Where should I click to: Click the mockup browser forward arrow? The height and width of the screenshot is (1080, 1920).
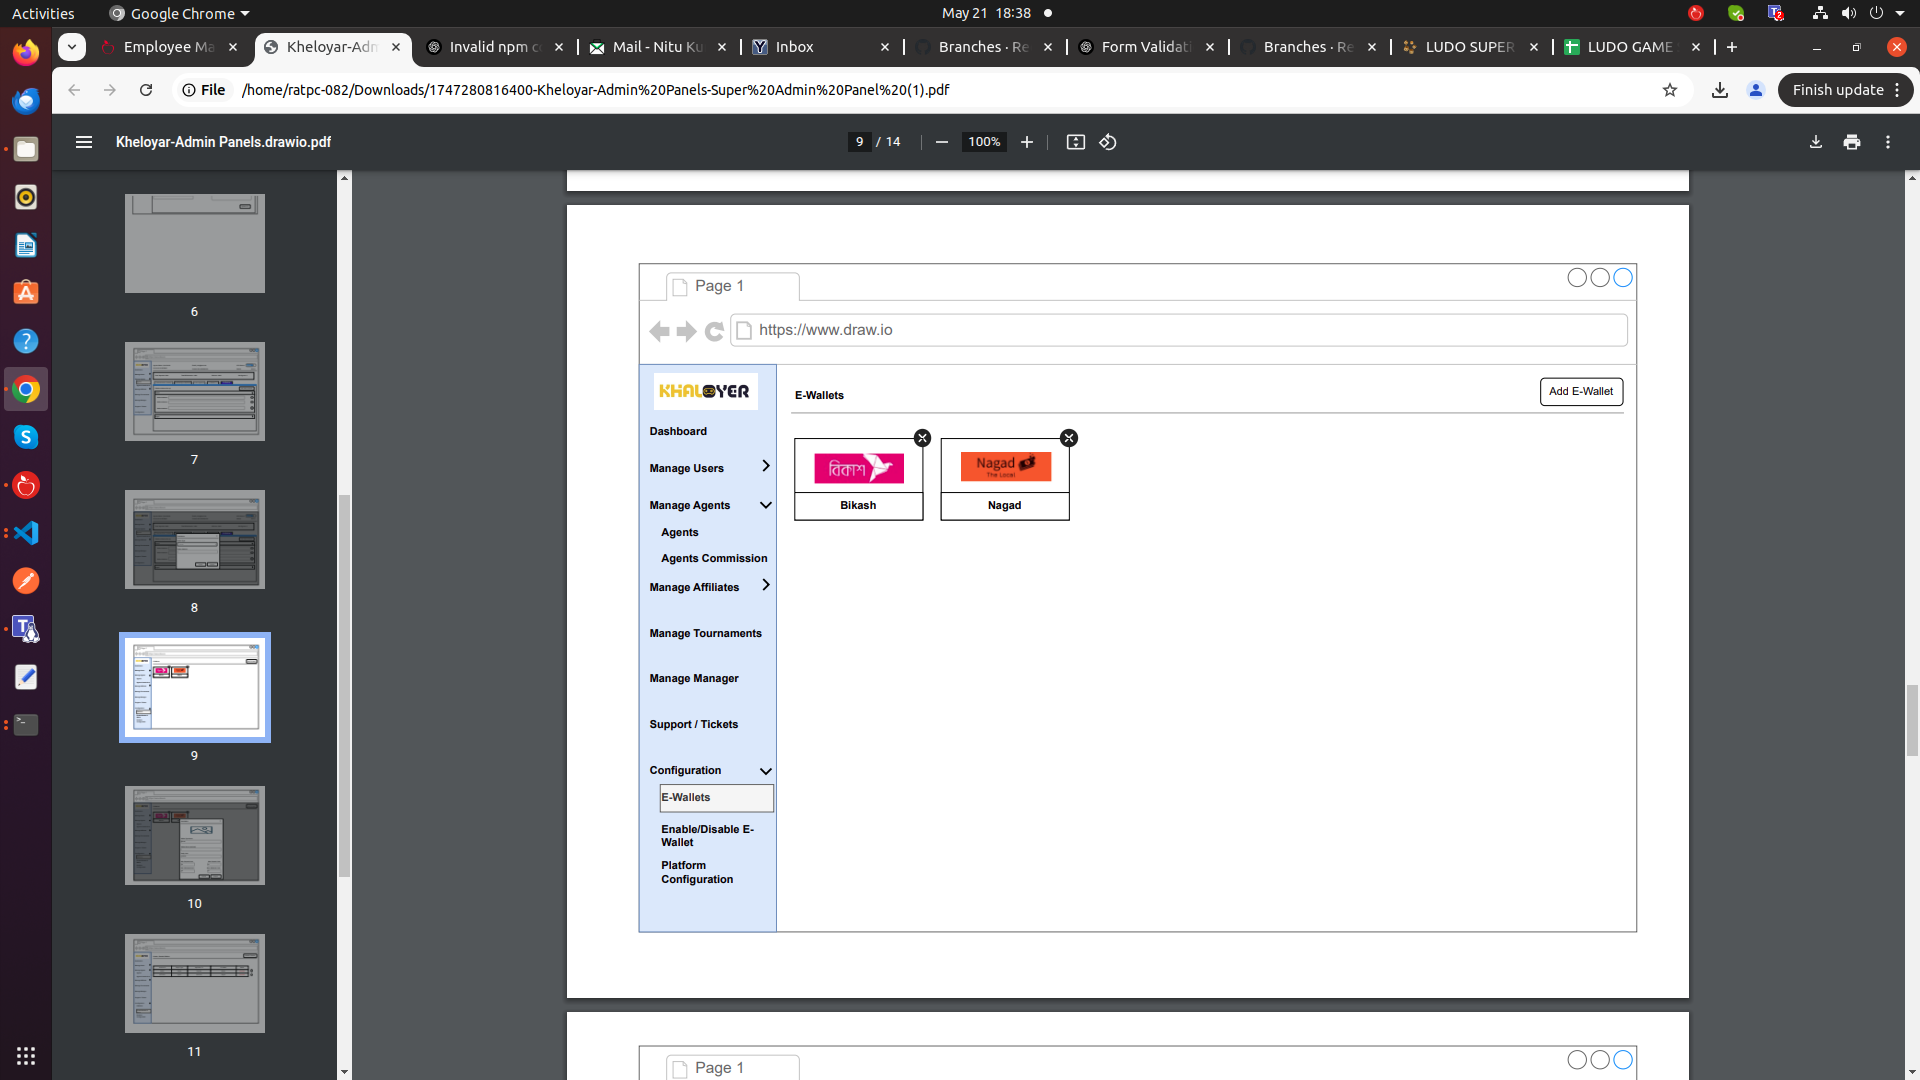pyautogui.click(x=686, y=331)
